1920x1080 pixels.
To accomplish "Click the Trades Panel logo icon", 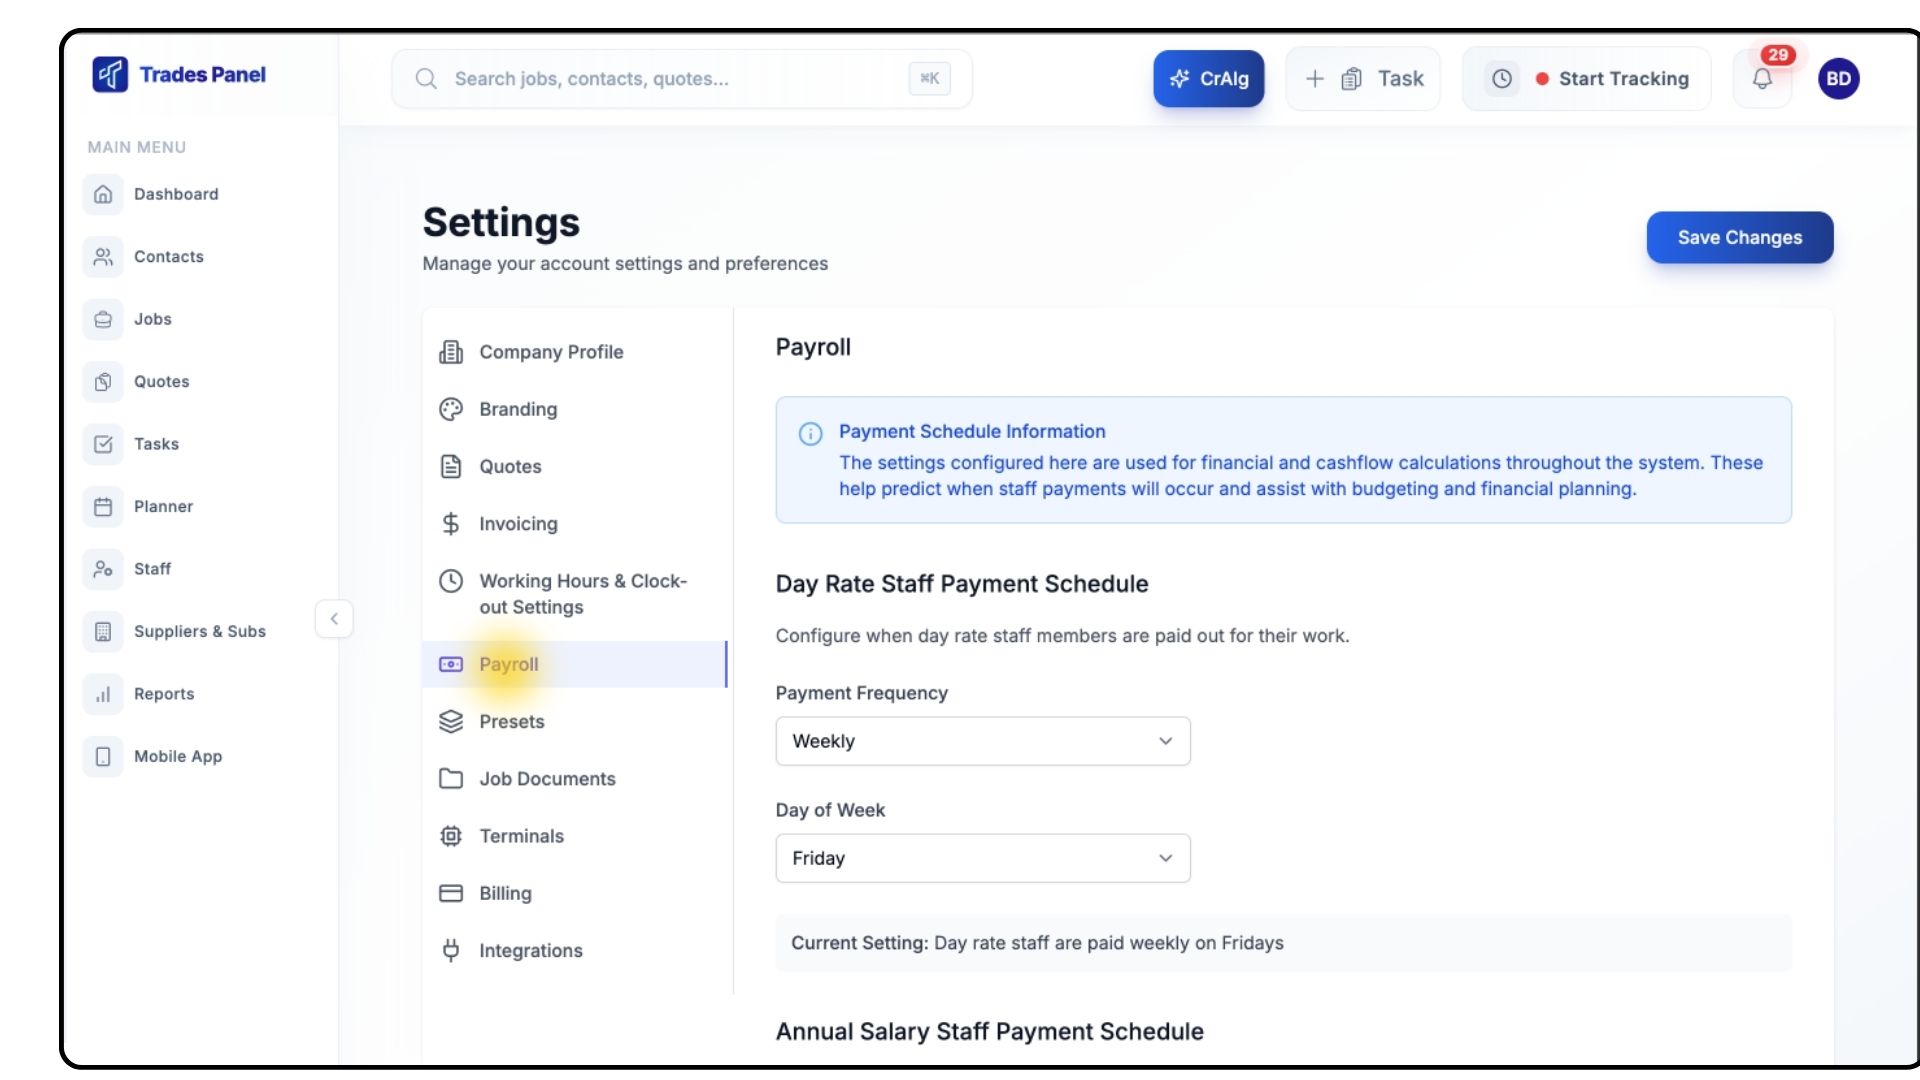I will 110,74.
